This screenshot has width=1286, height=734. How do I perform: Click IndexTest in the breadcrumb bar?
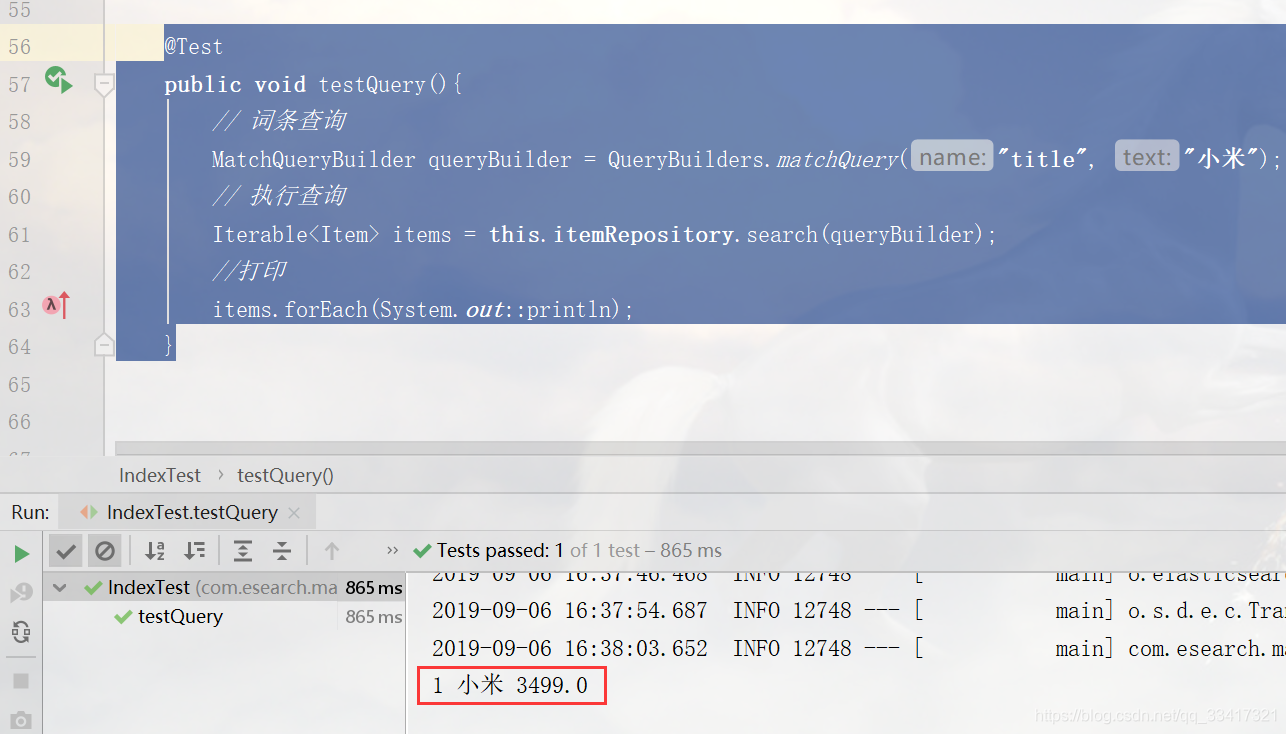click(160, 475)
